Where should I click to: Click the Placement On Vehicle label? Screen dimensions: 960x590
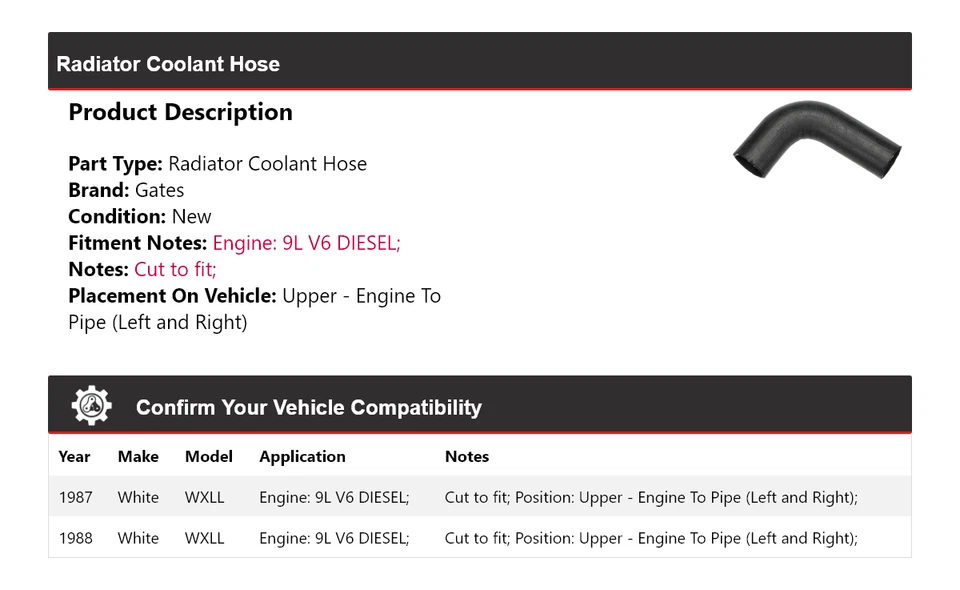click(x=172, y=296)
